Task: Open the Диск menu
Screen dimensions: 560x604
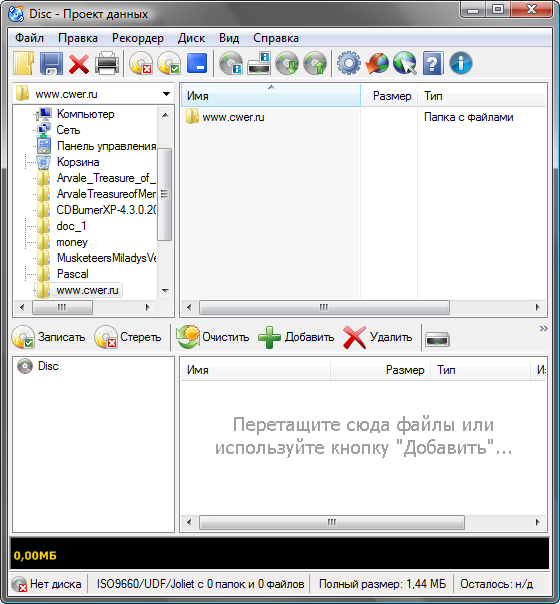Action: click(191, 38)
